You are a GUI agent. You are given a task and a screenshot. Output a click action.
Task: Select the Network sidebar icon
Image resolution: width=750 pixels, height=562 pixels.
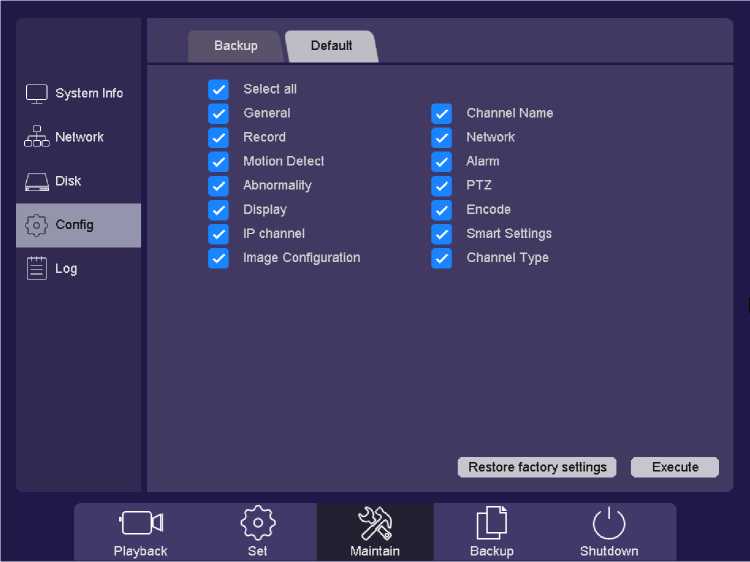click(37, 137)
